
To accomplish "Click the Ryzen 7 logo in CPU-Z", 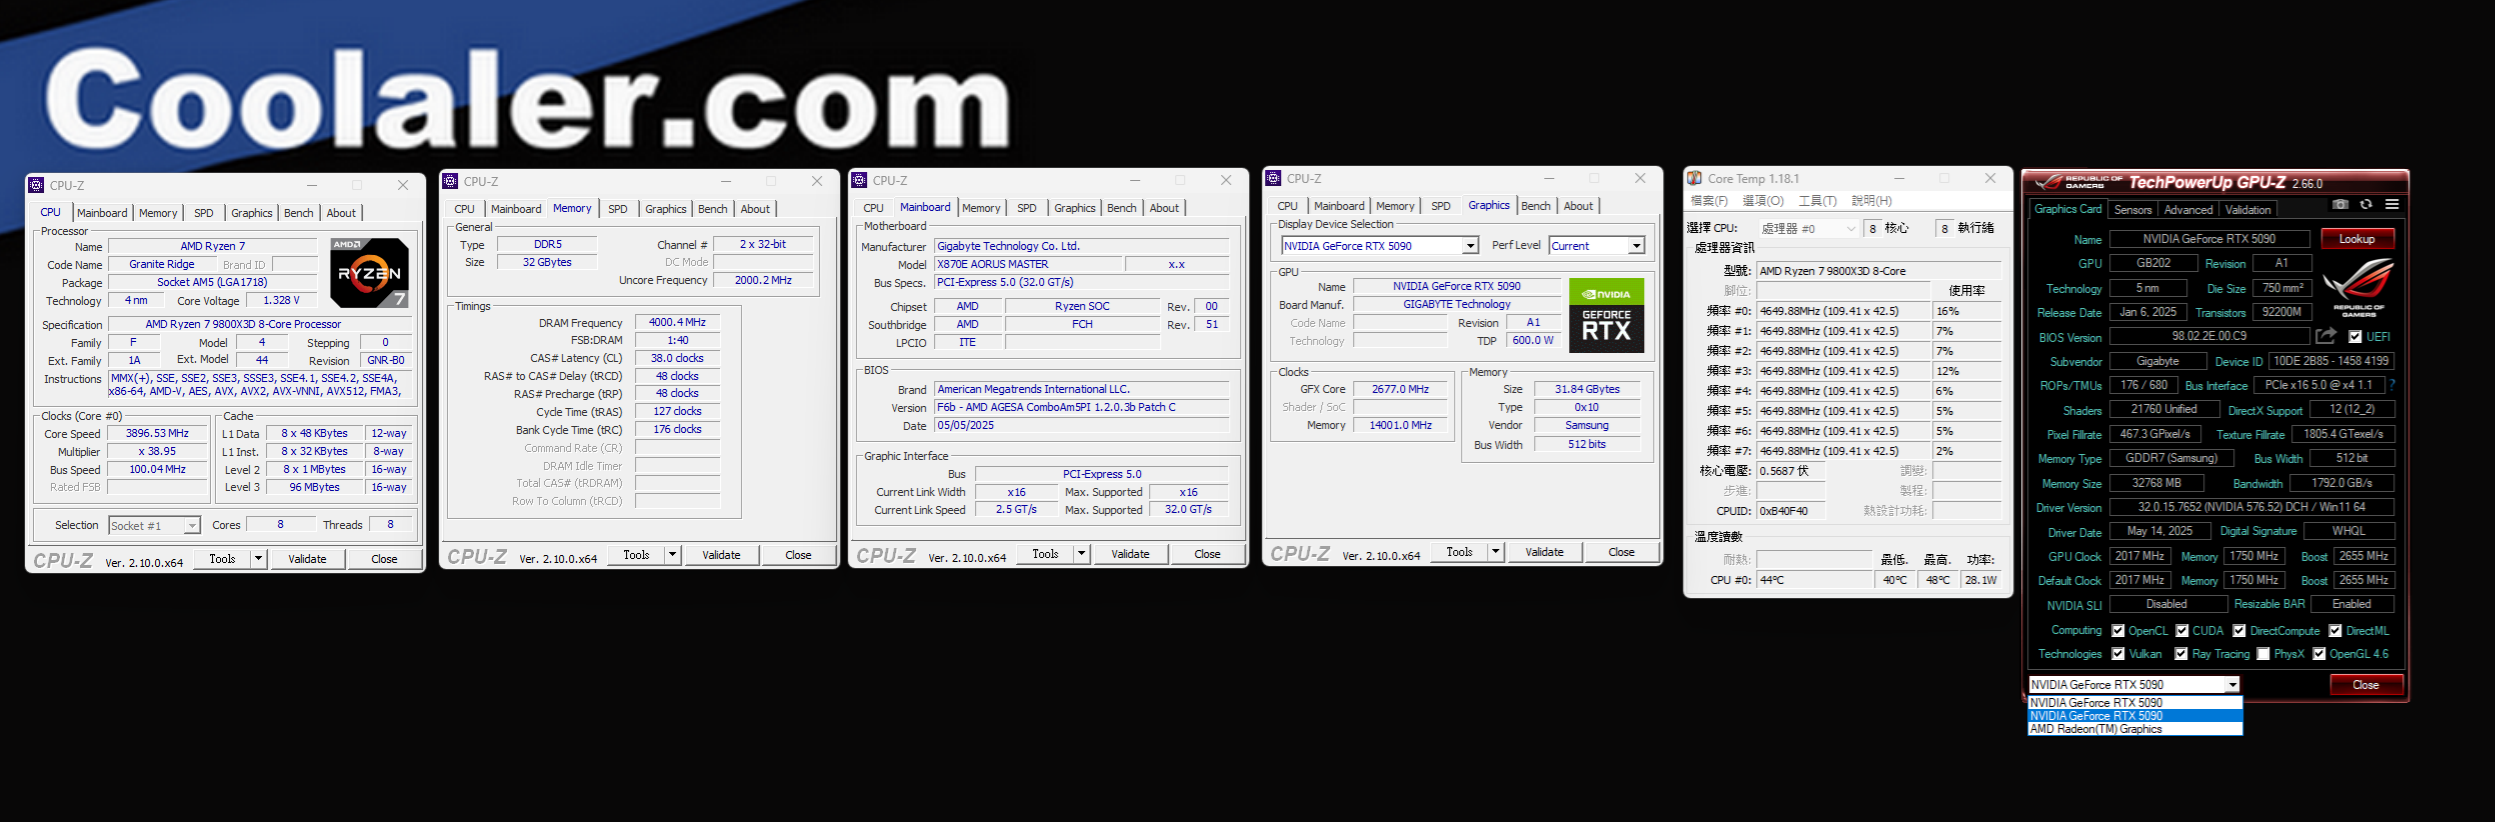I will pyautogui.click(x=369, y=272).
